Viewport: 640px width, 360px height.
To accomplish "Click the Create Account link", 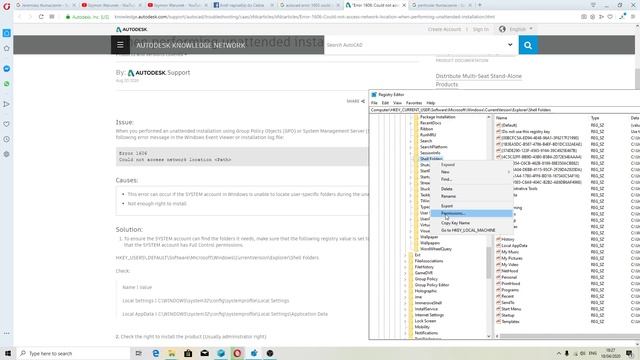I will pyautogui.click(x=444, y=29).
